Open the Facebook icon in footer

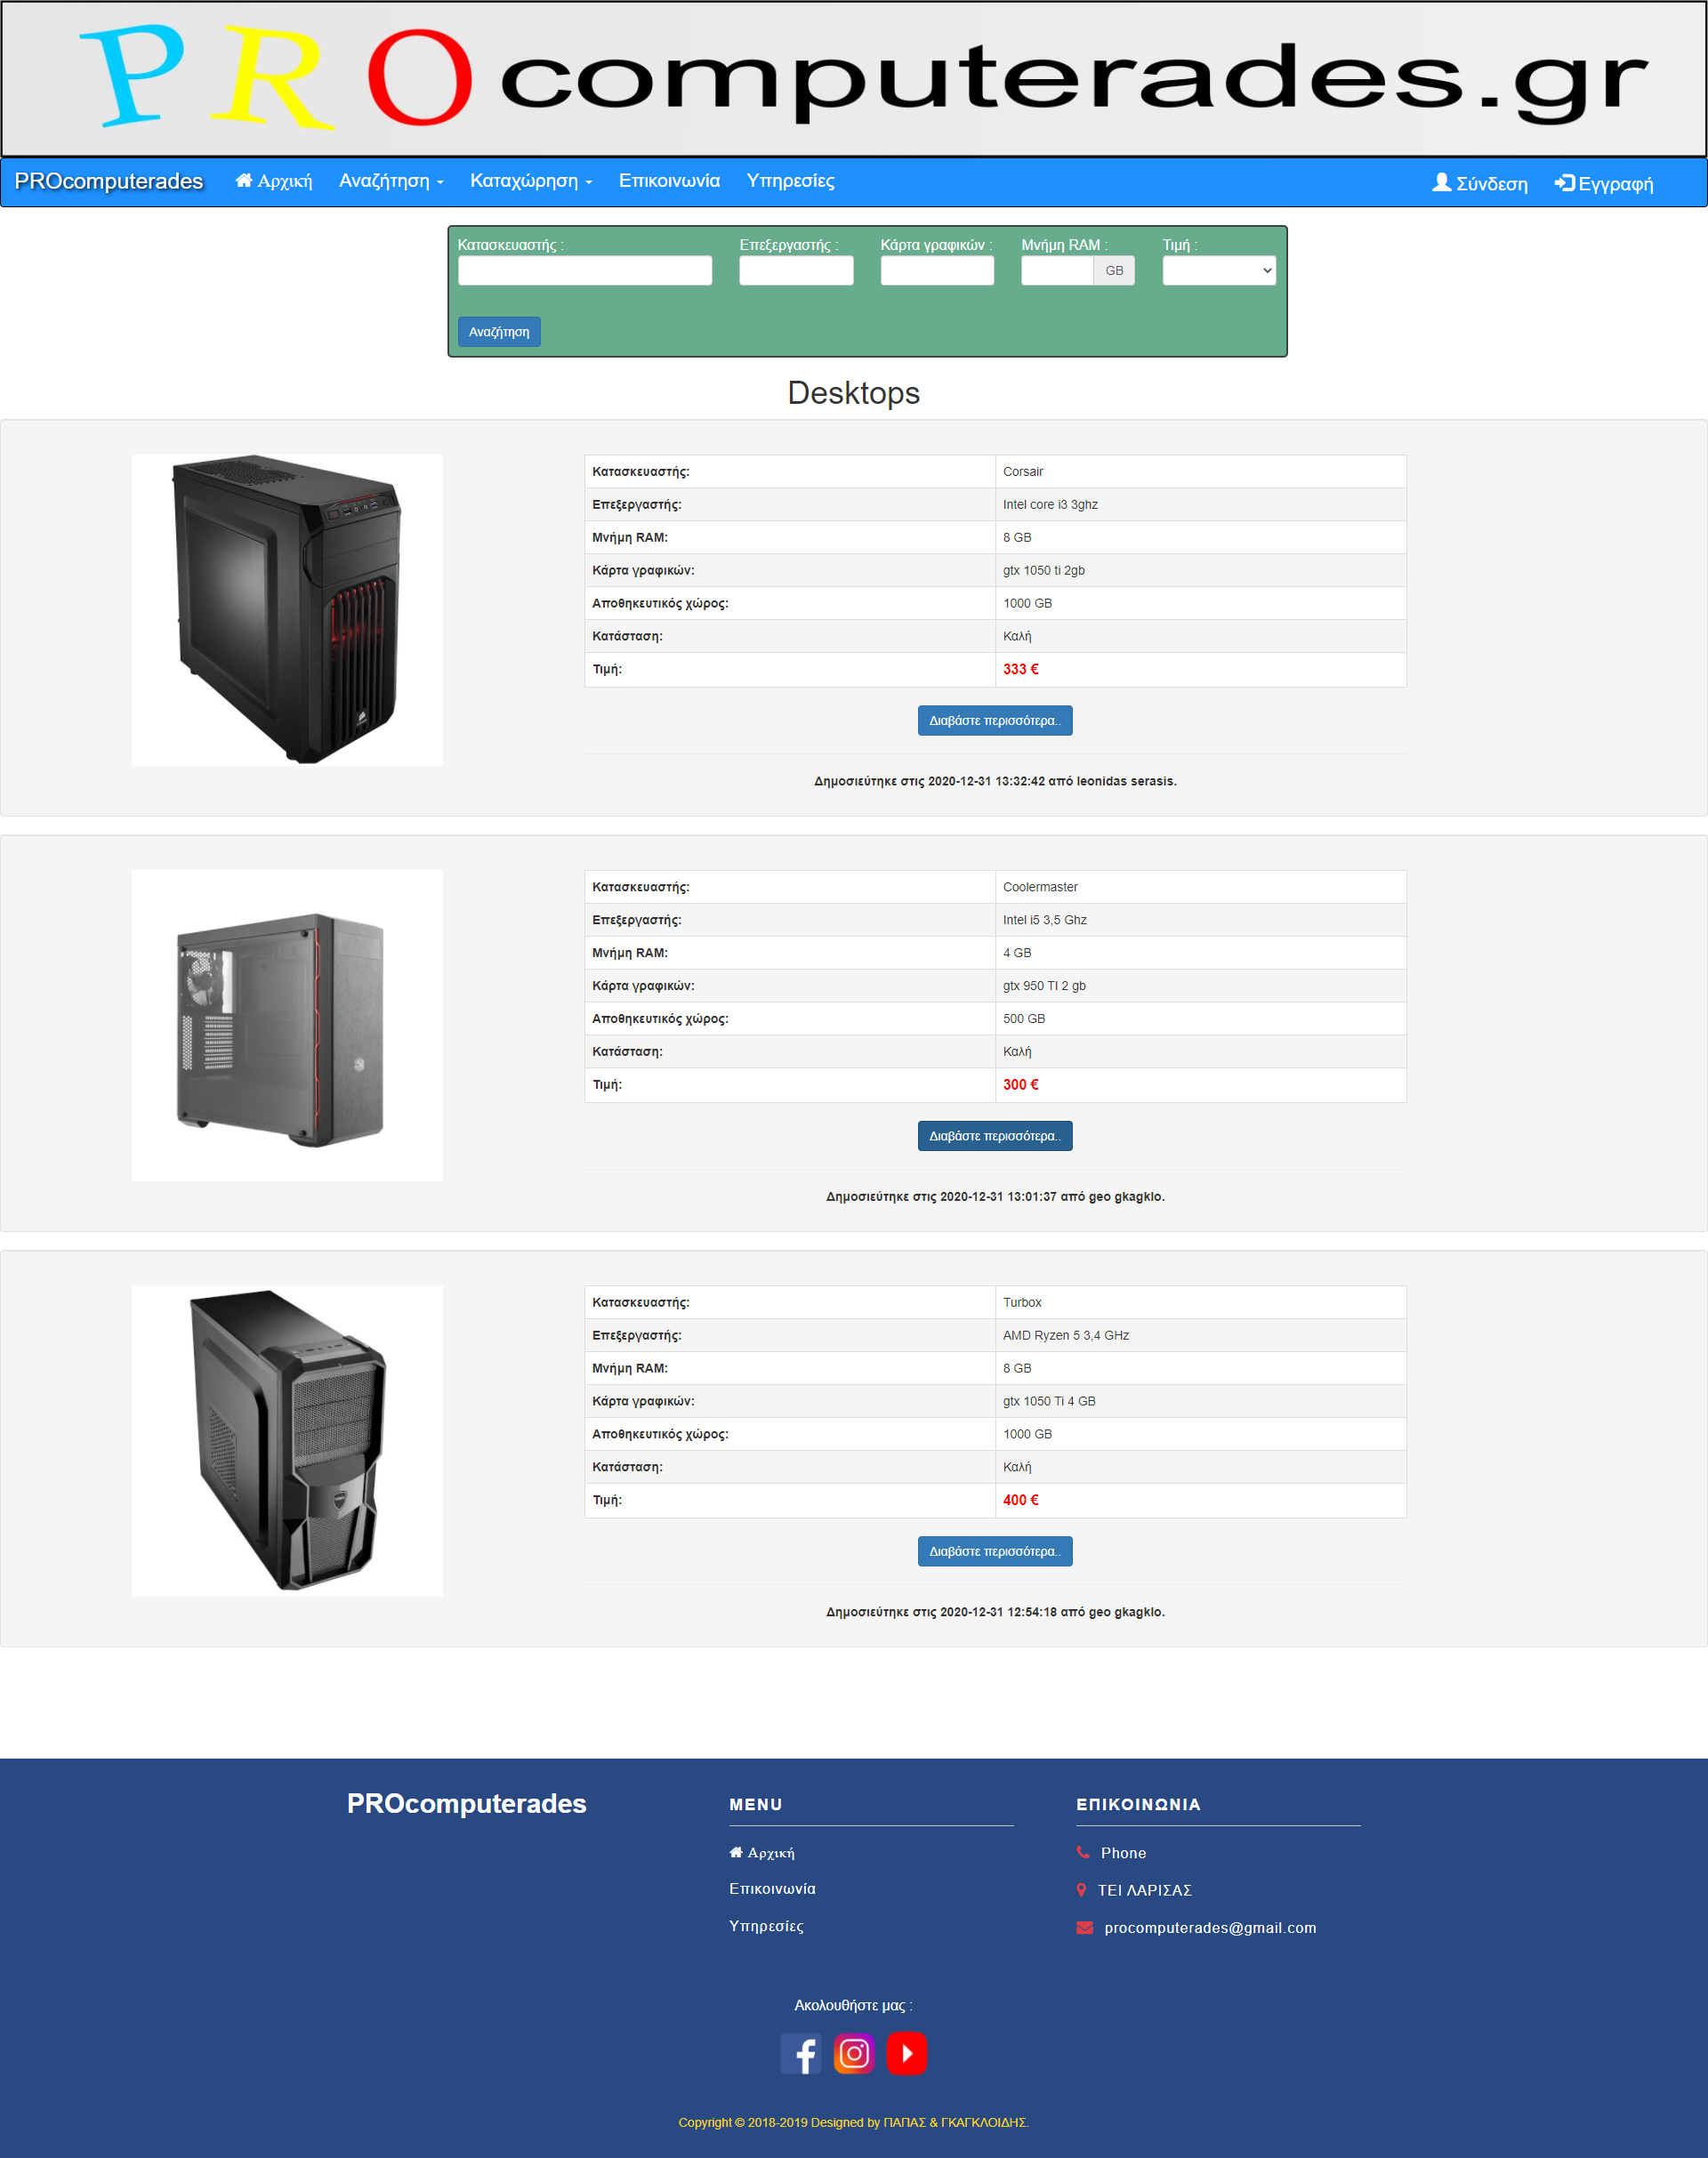[x=800, y=2053]
